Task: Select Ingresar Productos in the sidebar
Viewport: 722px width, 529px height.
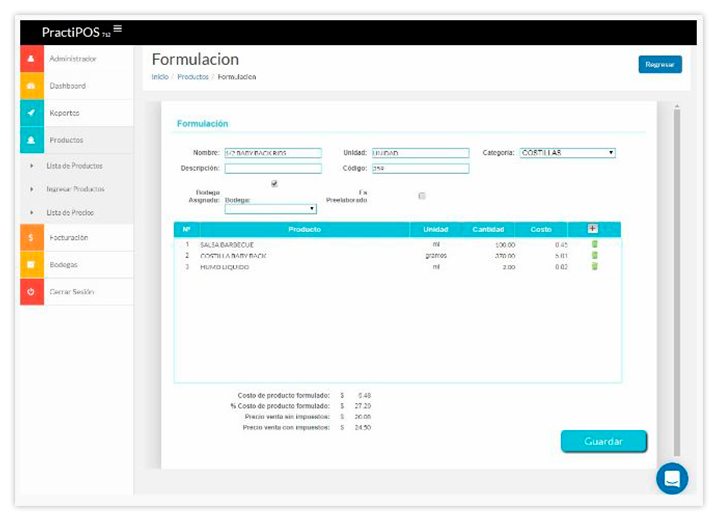Action: [x=75, y=189]
